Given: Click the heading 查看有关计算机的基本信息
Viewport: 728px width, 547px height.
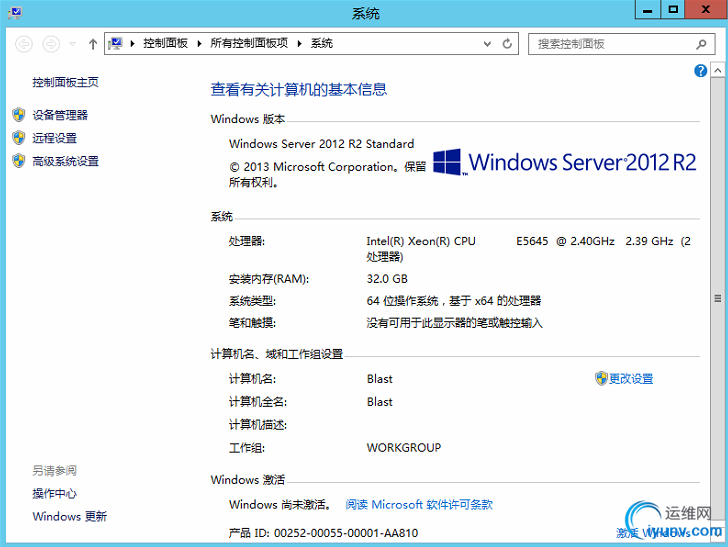Looking at the screenshot, I should 299,89.
